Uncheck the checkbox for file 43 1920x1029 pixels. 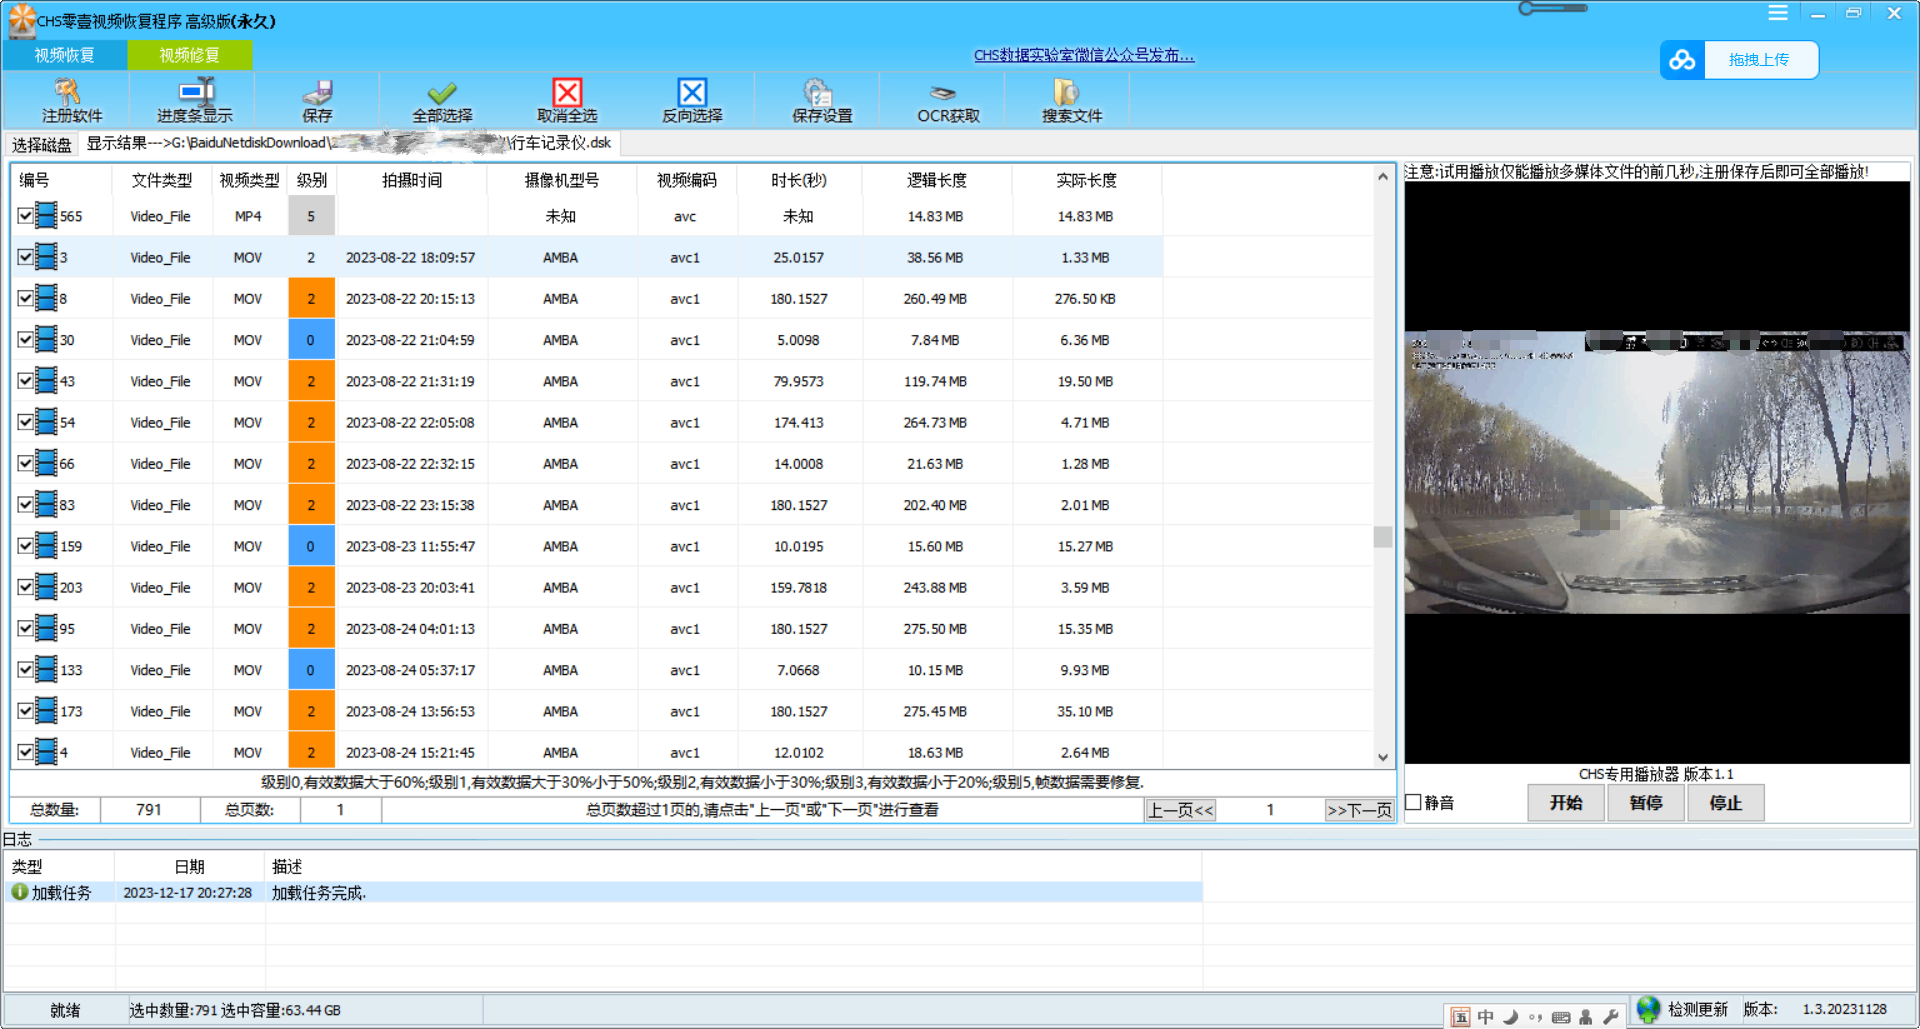pos(25,380)
